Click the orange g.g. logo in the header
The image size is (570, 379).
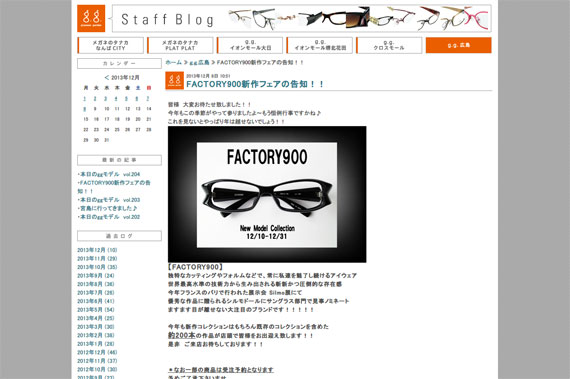tap(91, 18)
